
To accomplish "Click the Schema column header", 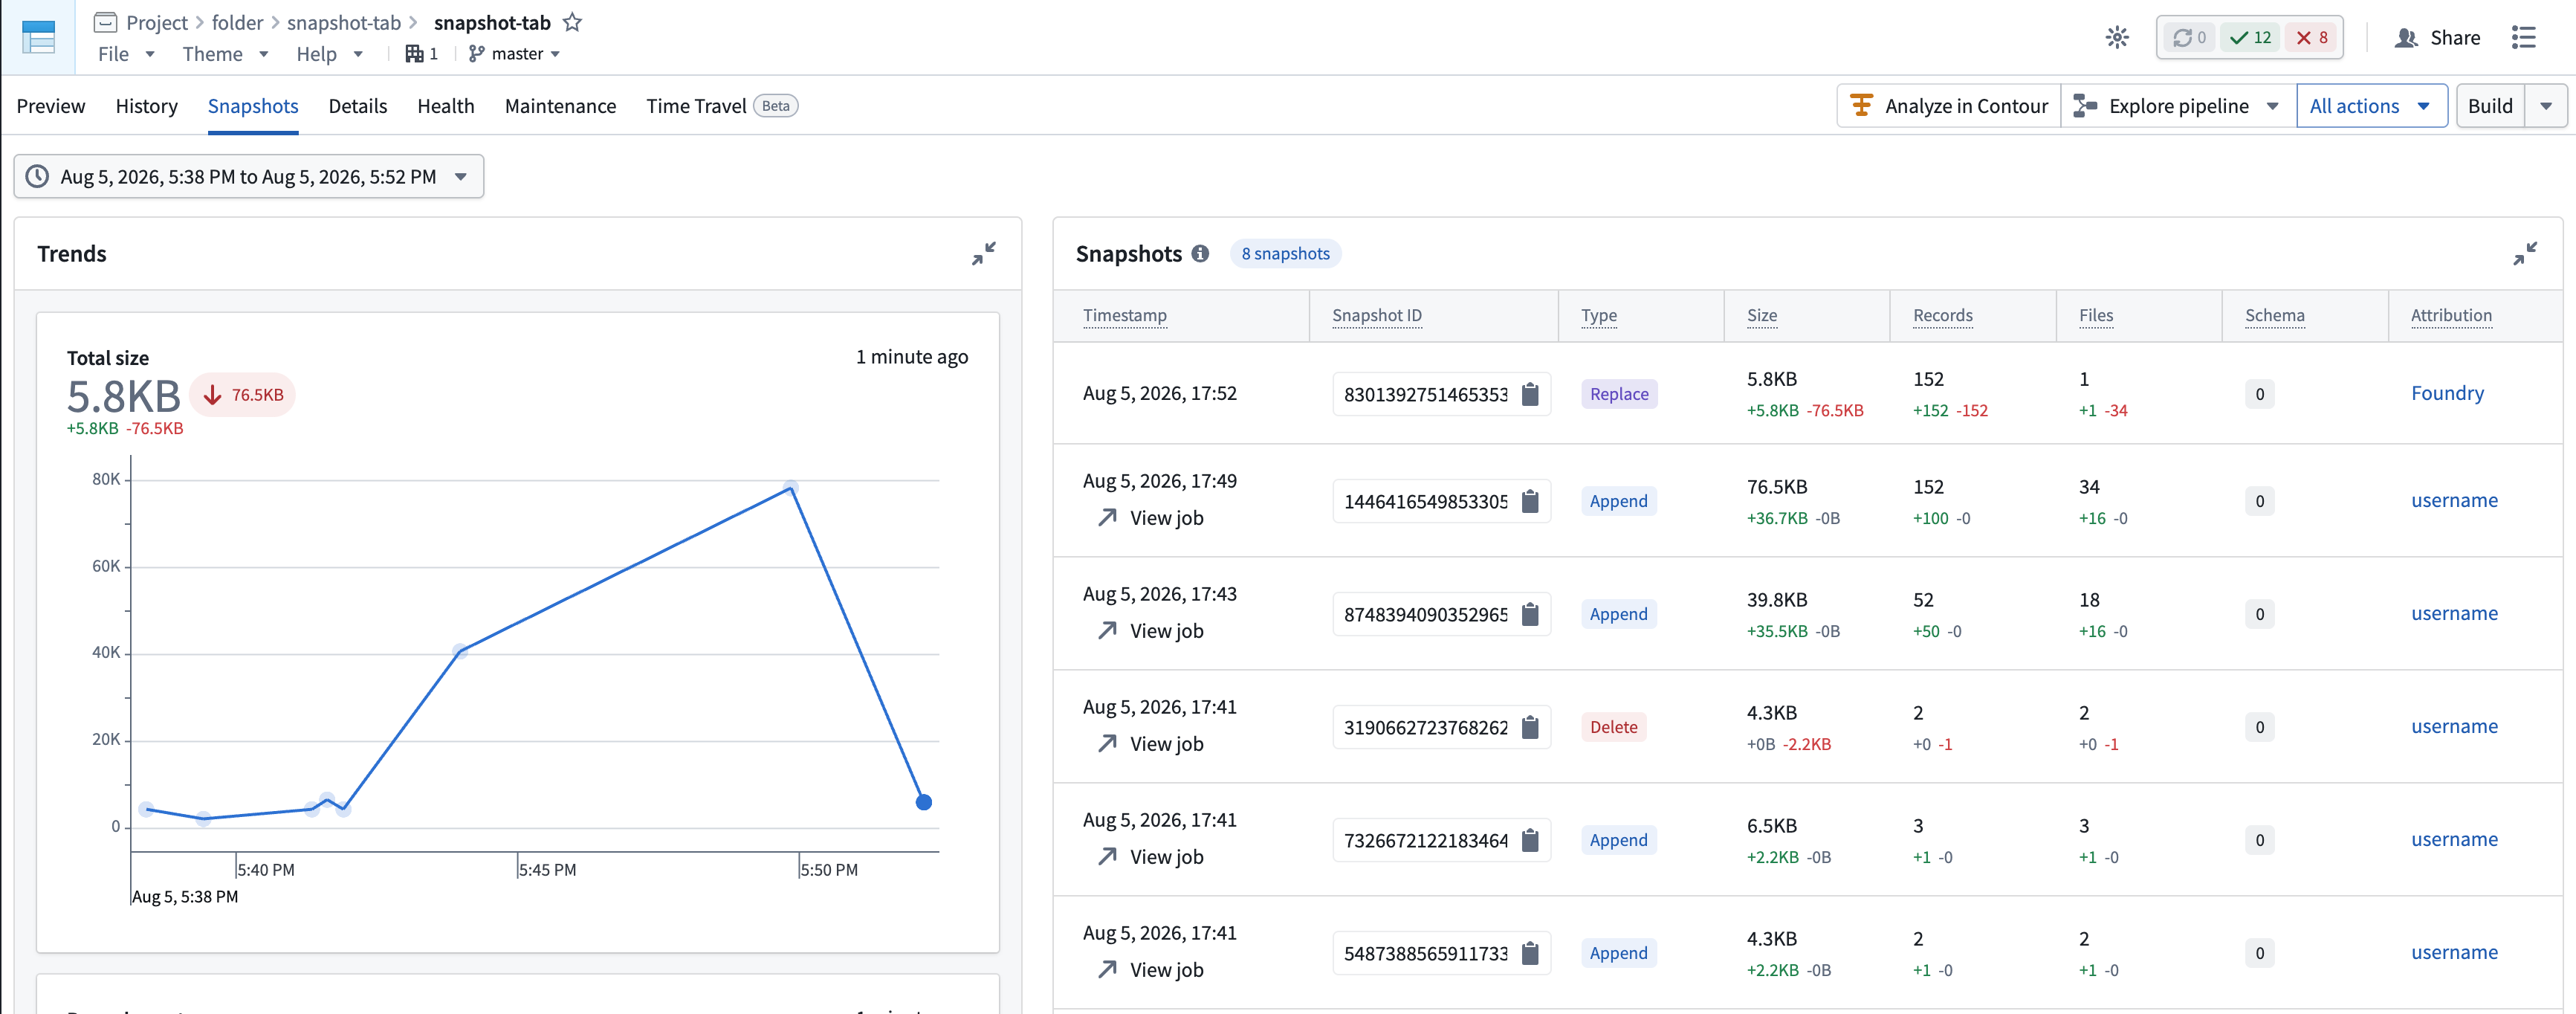I will (x=2275, y=315).
